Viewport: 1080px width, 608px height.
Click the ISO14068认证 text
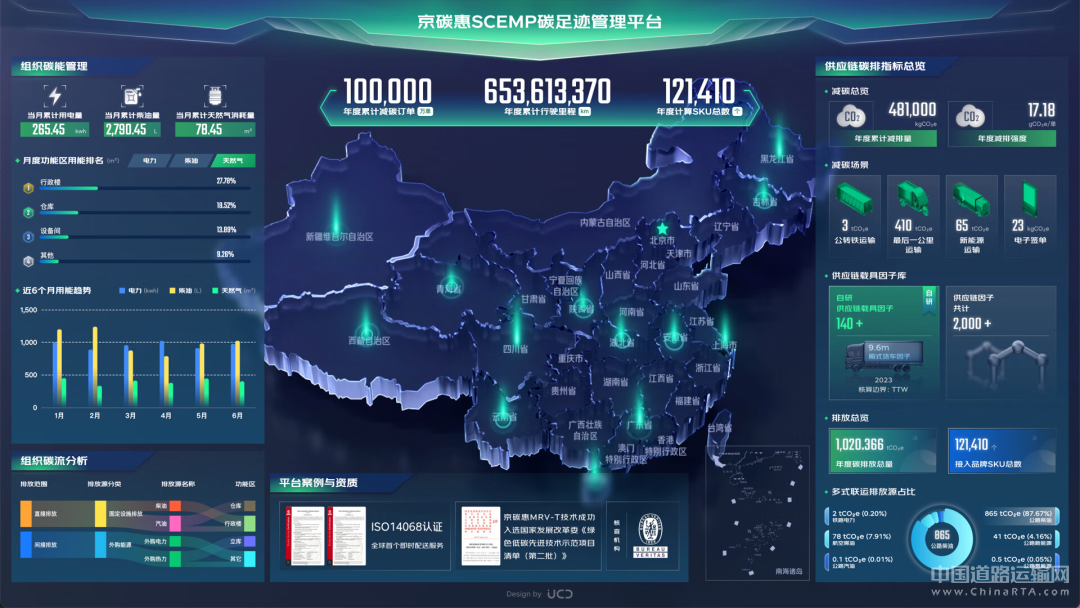(x=406, y=527)
